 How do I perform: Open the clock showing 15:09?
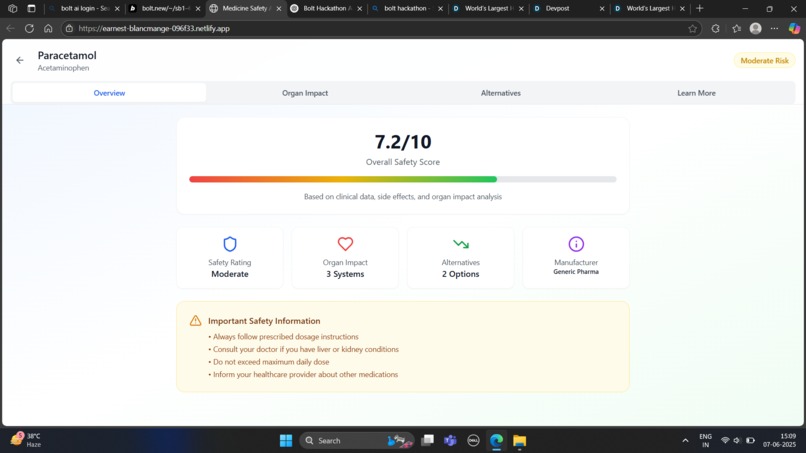(x=779, y=441)
